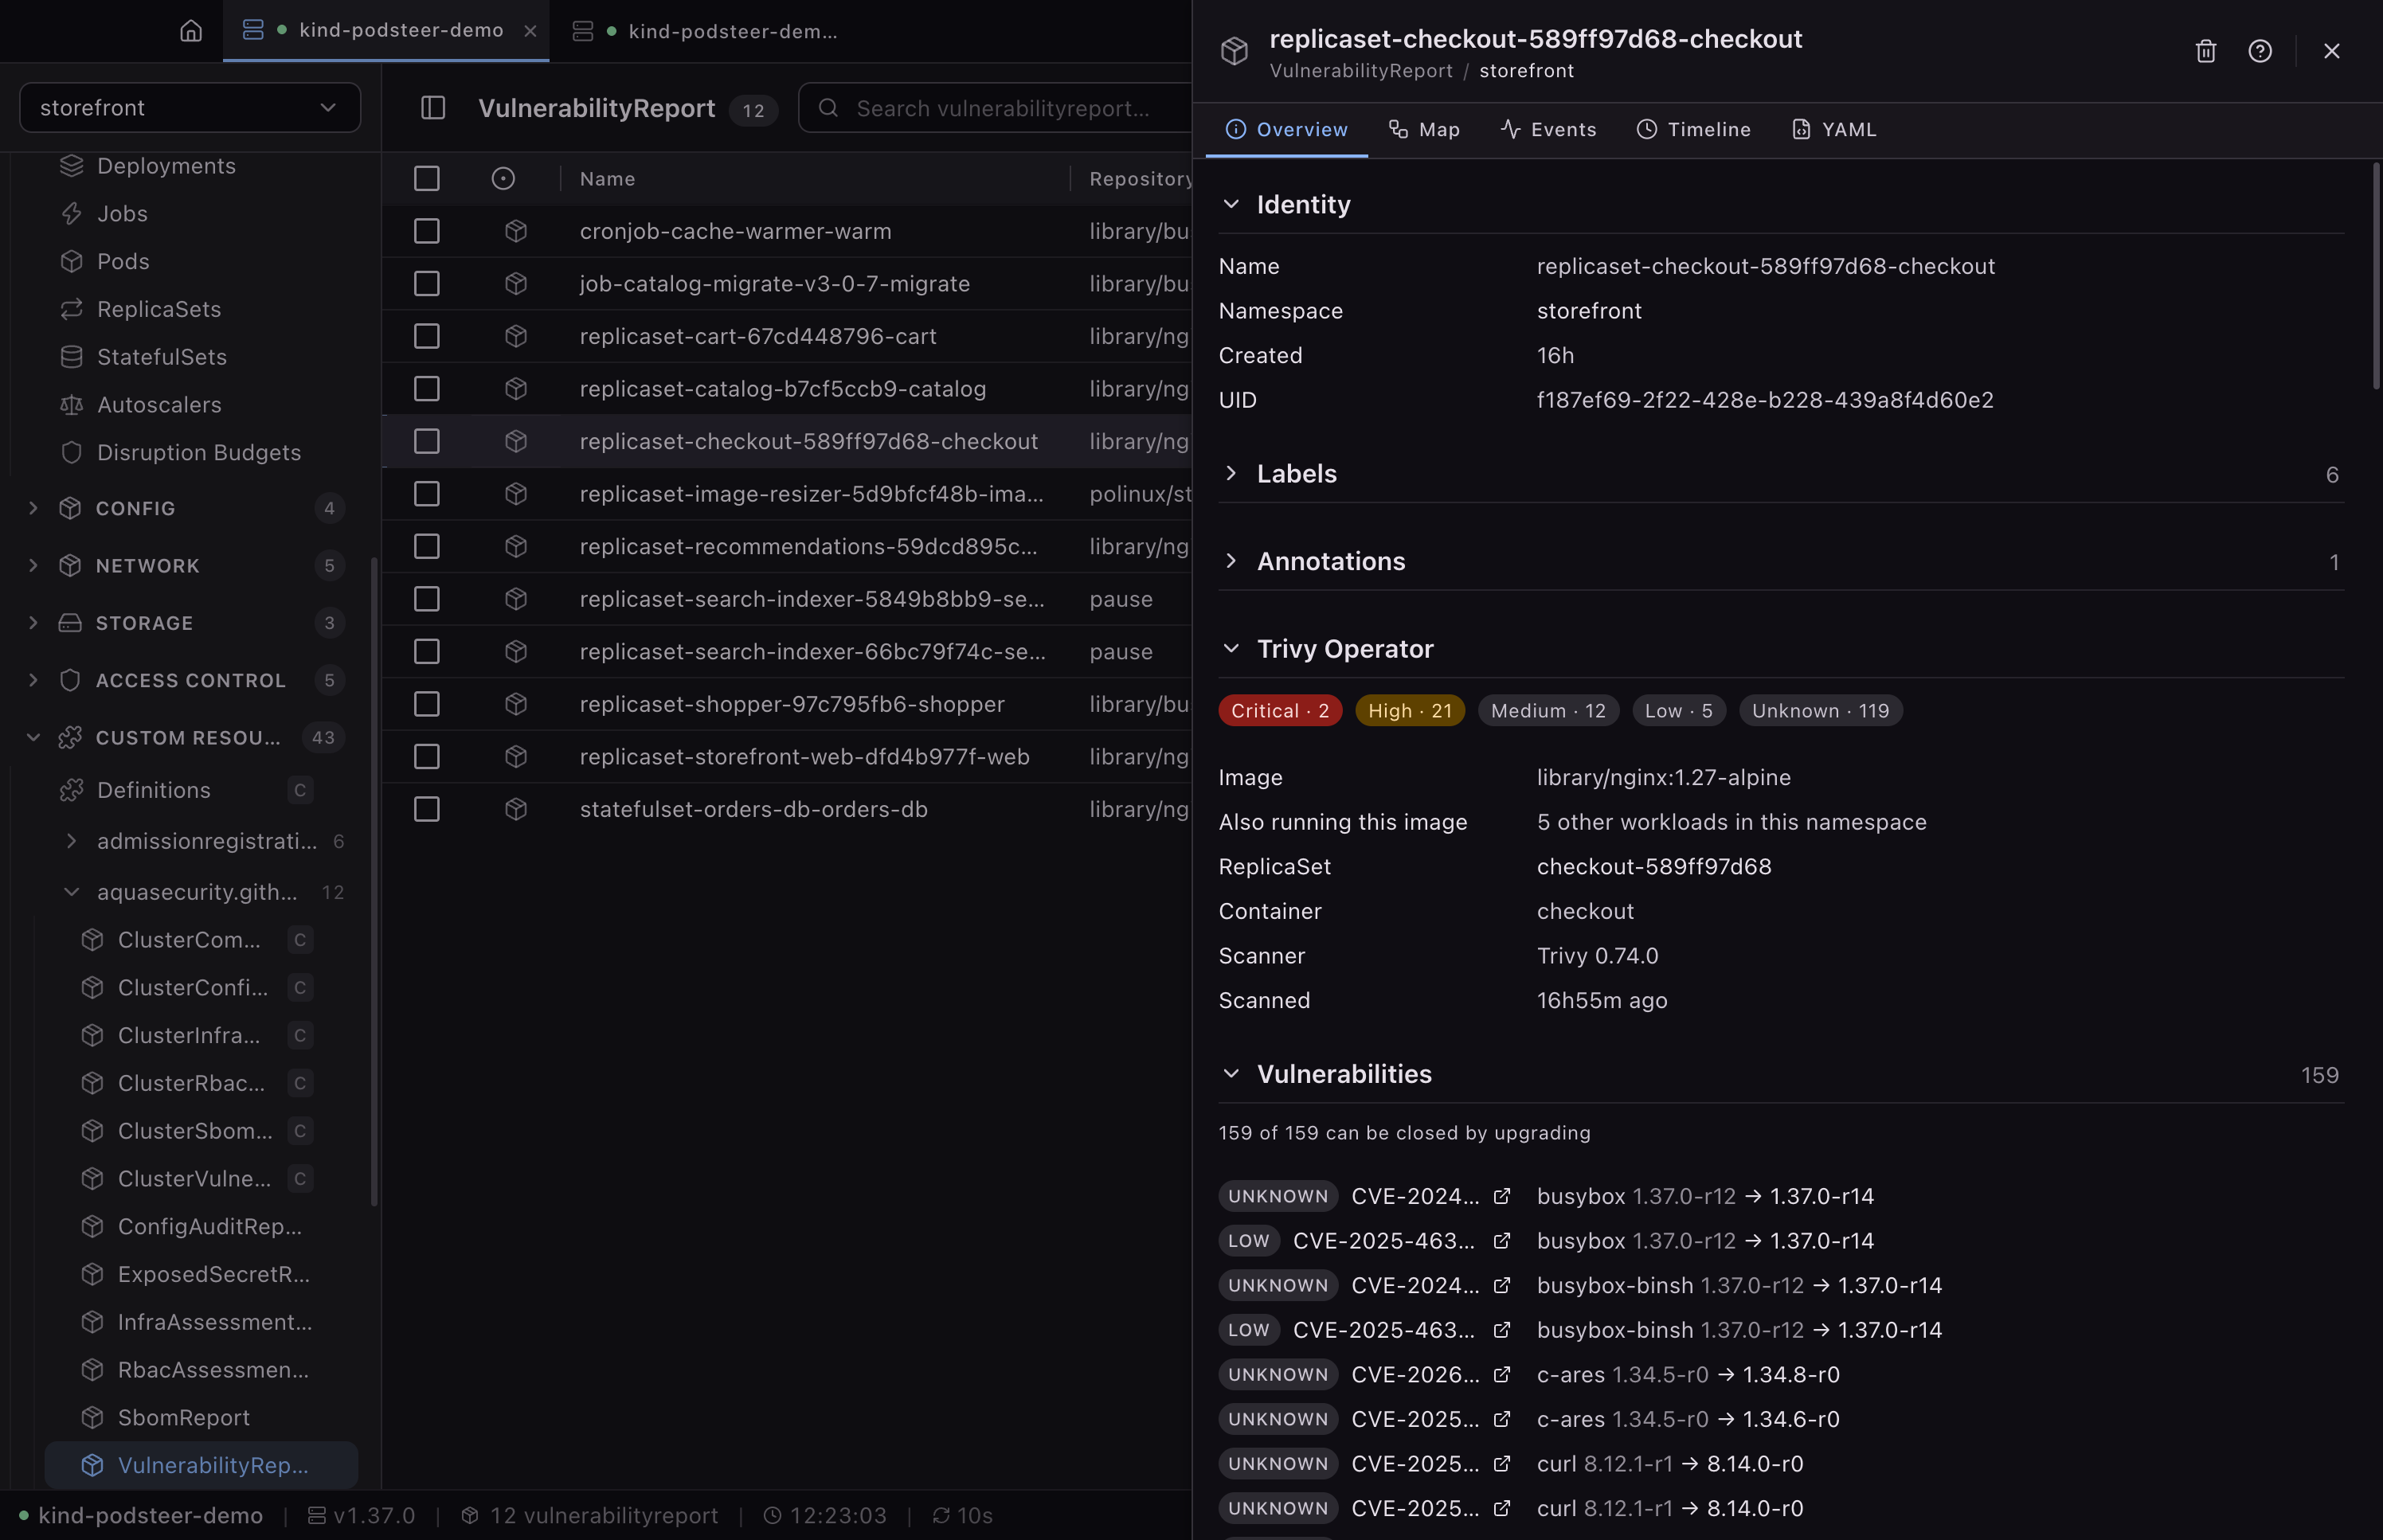Check the statefulset-orders-db-orders-db checkbox
The height and width of the screenshot is (1540, 2383).
pyautogui.click(x=427, y=809)
